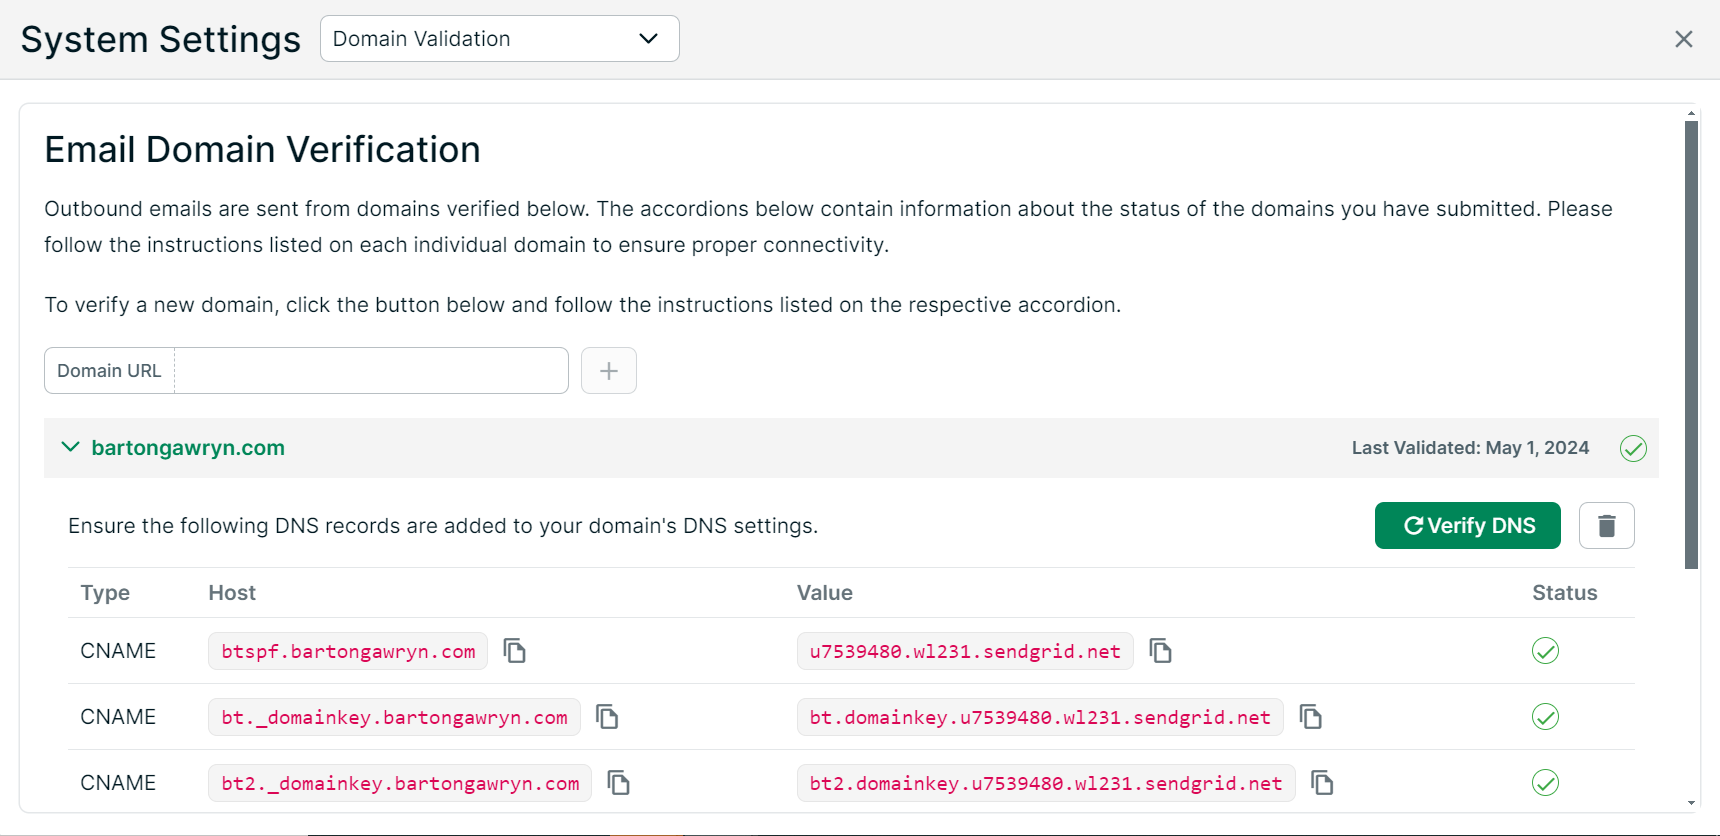Click the status checkmark for bt2._domainkey record

[1545, 783]
